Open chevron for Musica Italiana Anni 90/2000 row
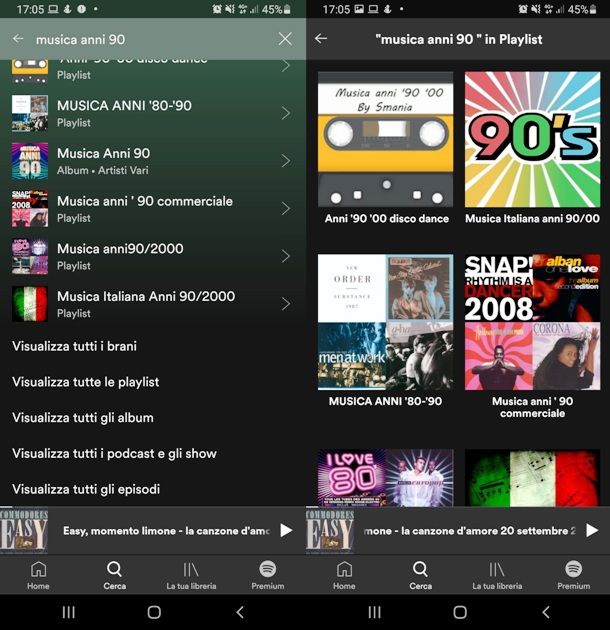Screen dimensions: 610x630 (x=285, y=304)
